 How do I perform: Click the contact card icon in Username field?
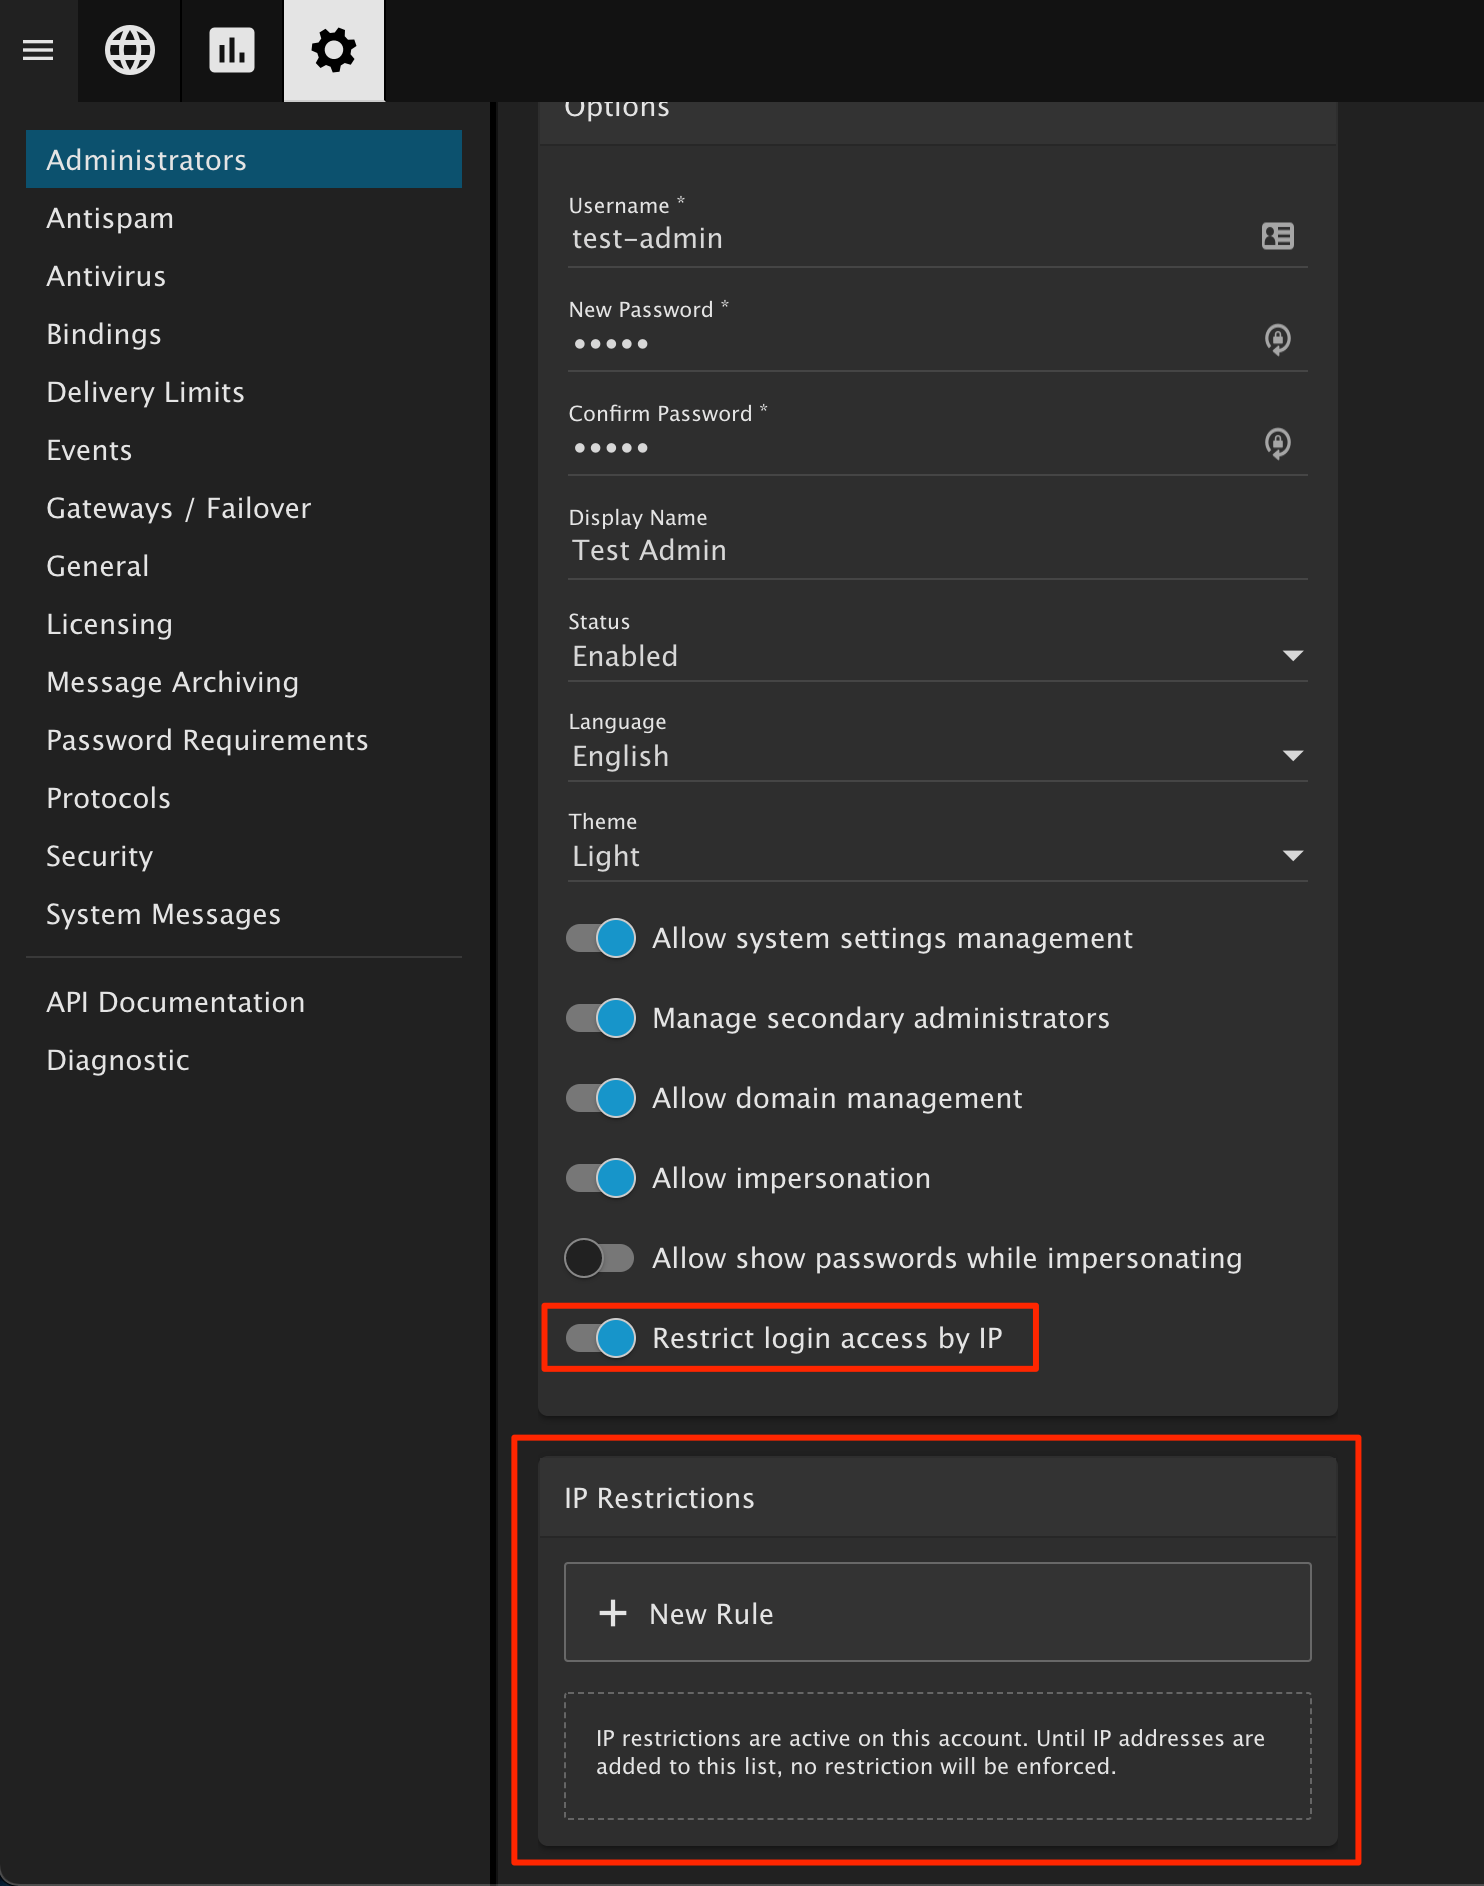tap(1277, 237)
